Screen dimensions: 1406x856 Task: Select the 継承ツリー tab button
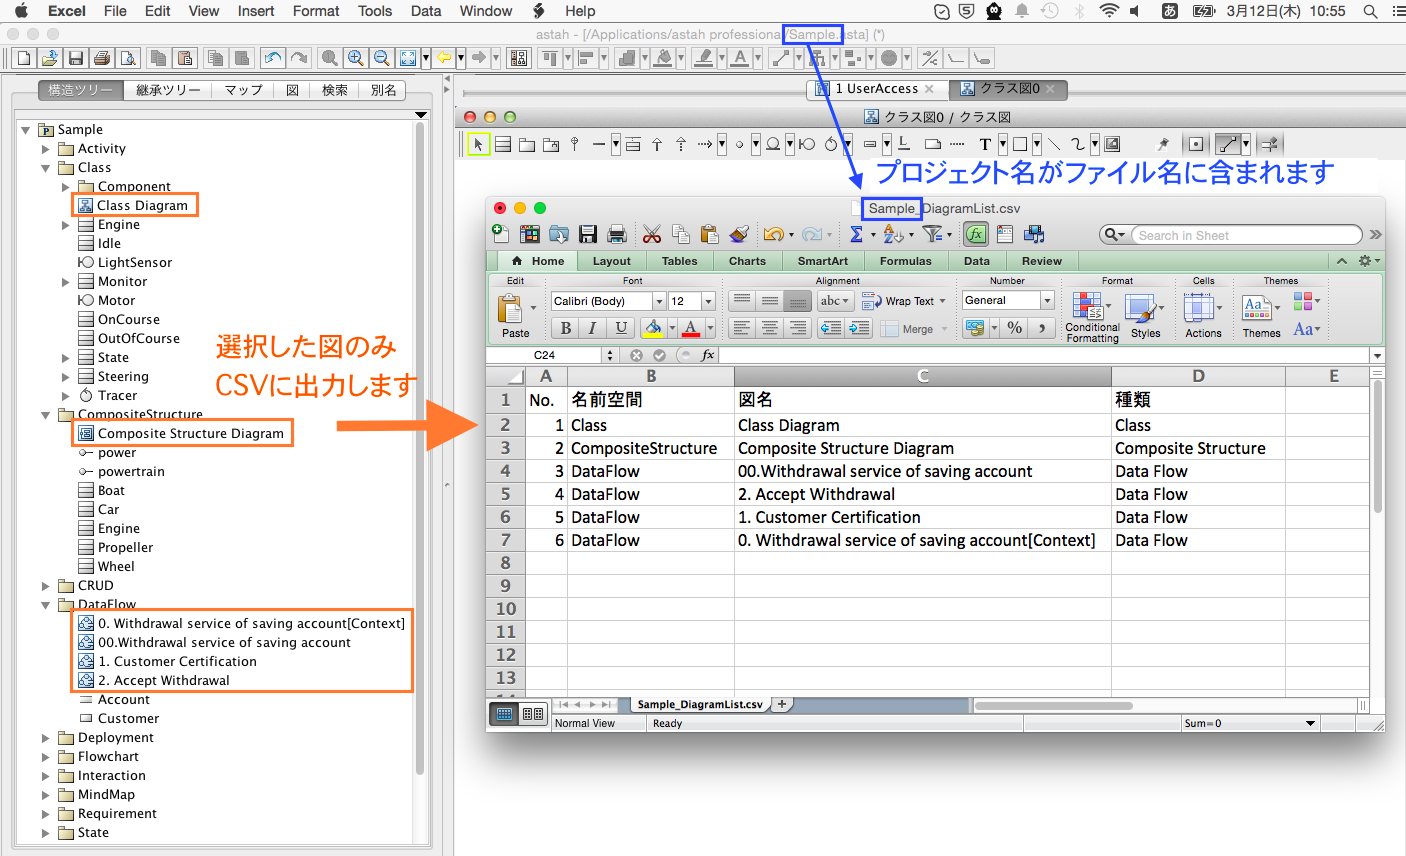(x=167, y=90)
